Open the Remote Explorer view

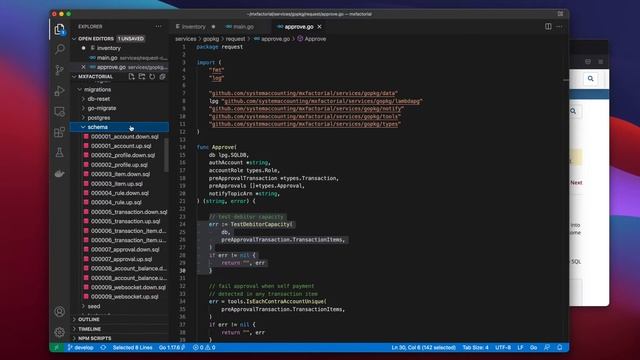tap(60, 111)
